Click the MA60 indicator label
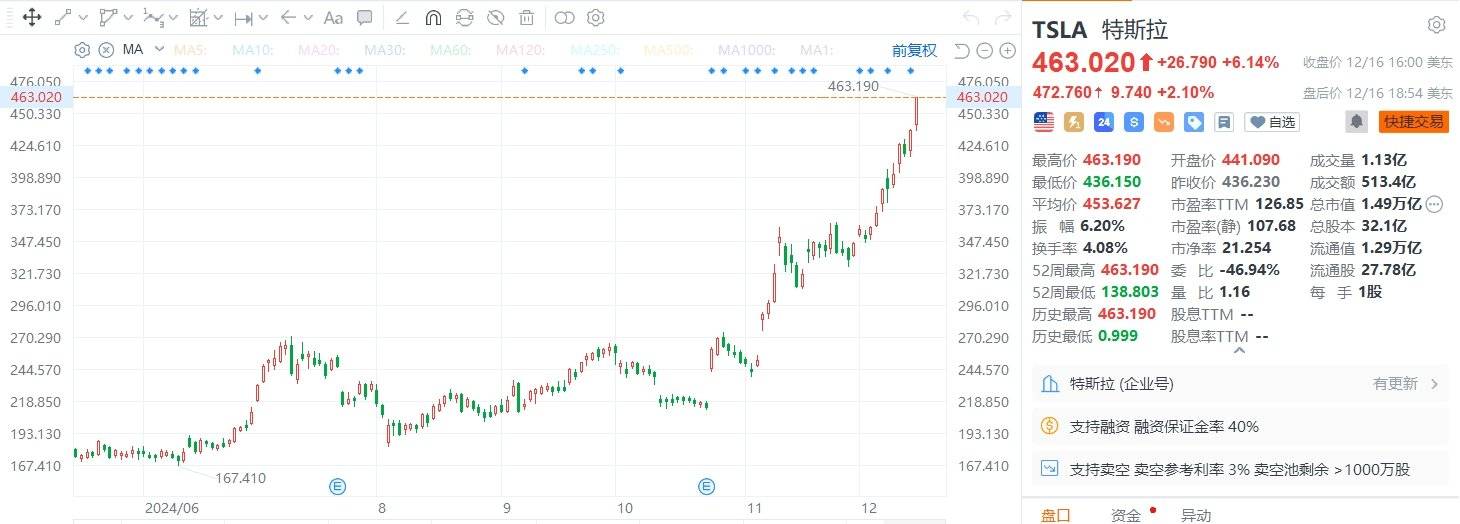Screen dimensions: 1460x524 coord(450,50)
